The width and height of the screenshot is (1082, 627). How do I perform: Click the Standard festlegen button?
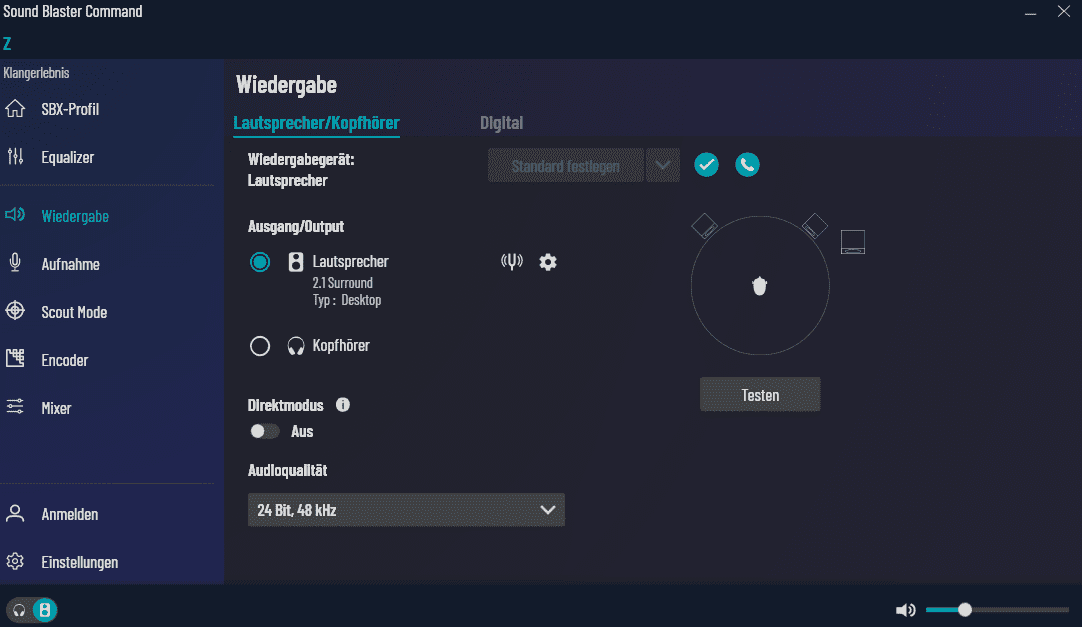tap(566, 166)
